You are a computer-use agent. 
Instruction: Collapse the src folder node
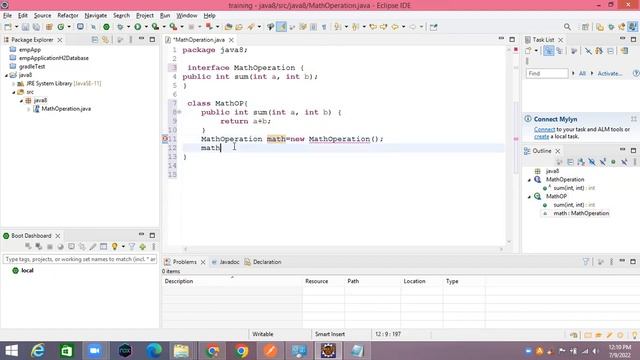point(13,92)
